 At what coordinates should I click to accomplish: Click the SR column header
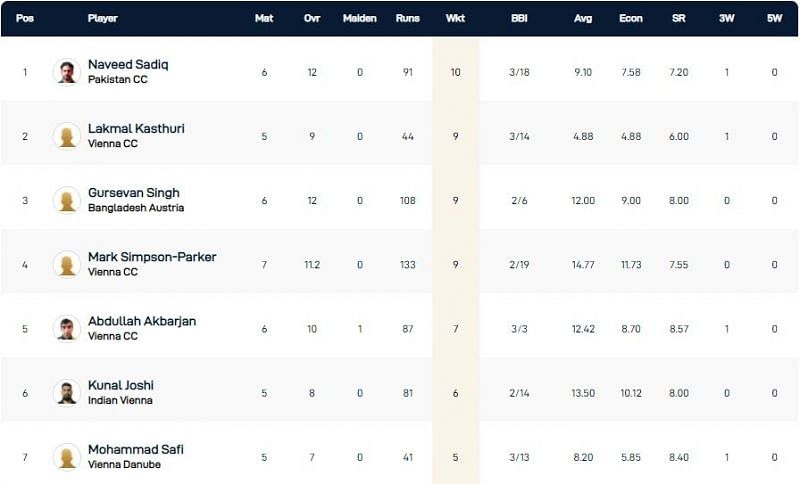(678, 18)
